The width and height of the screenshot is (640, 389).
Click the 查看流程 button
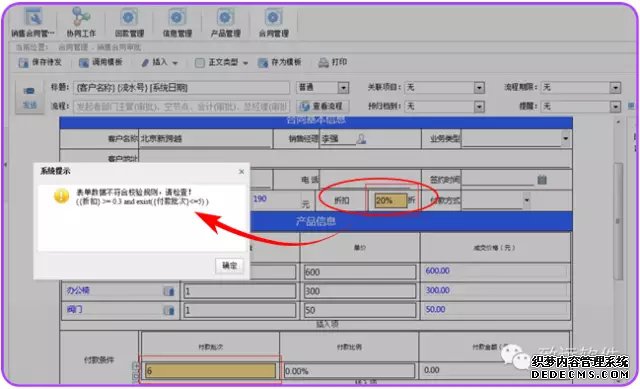(x=323, y=106)
